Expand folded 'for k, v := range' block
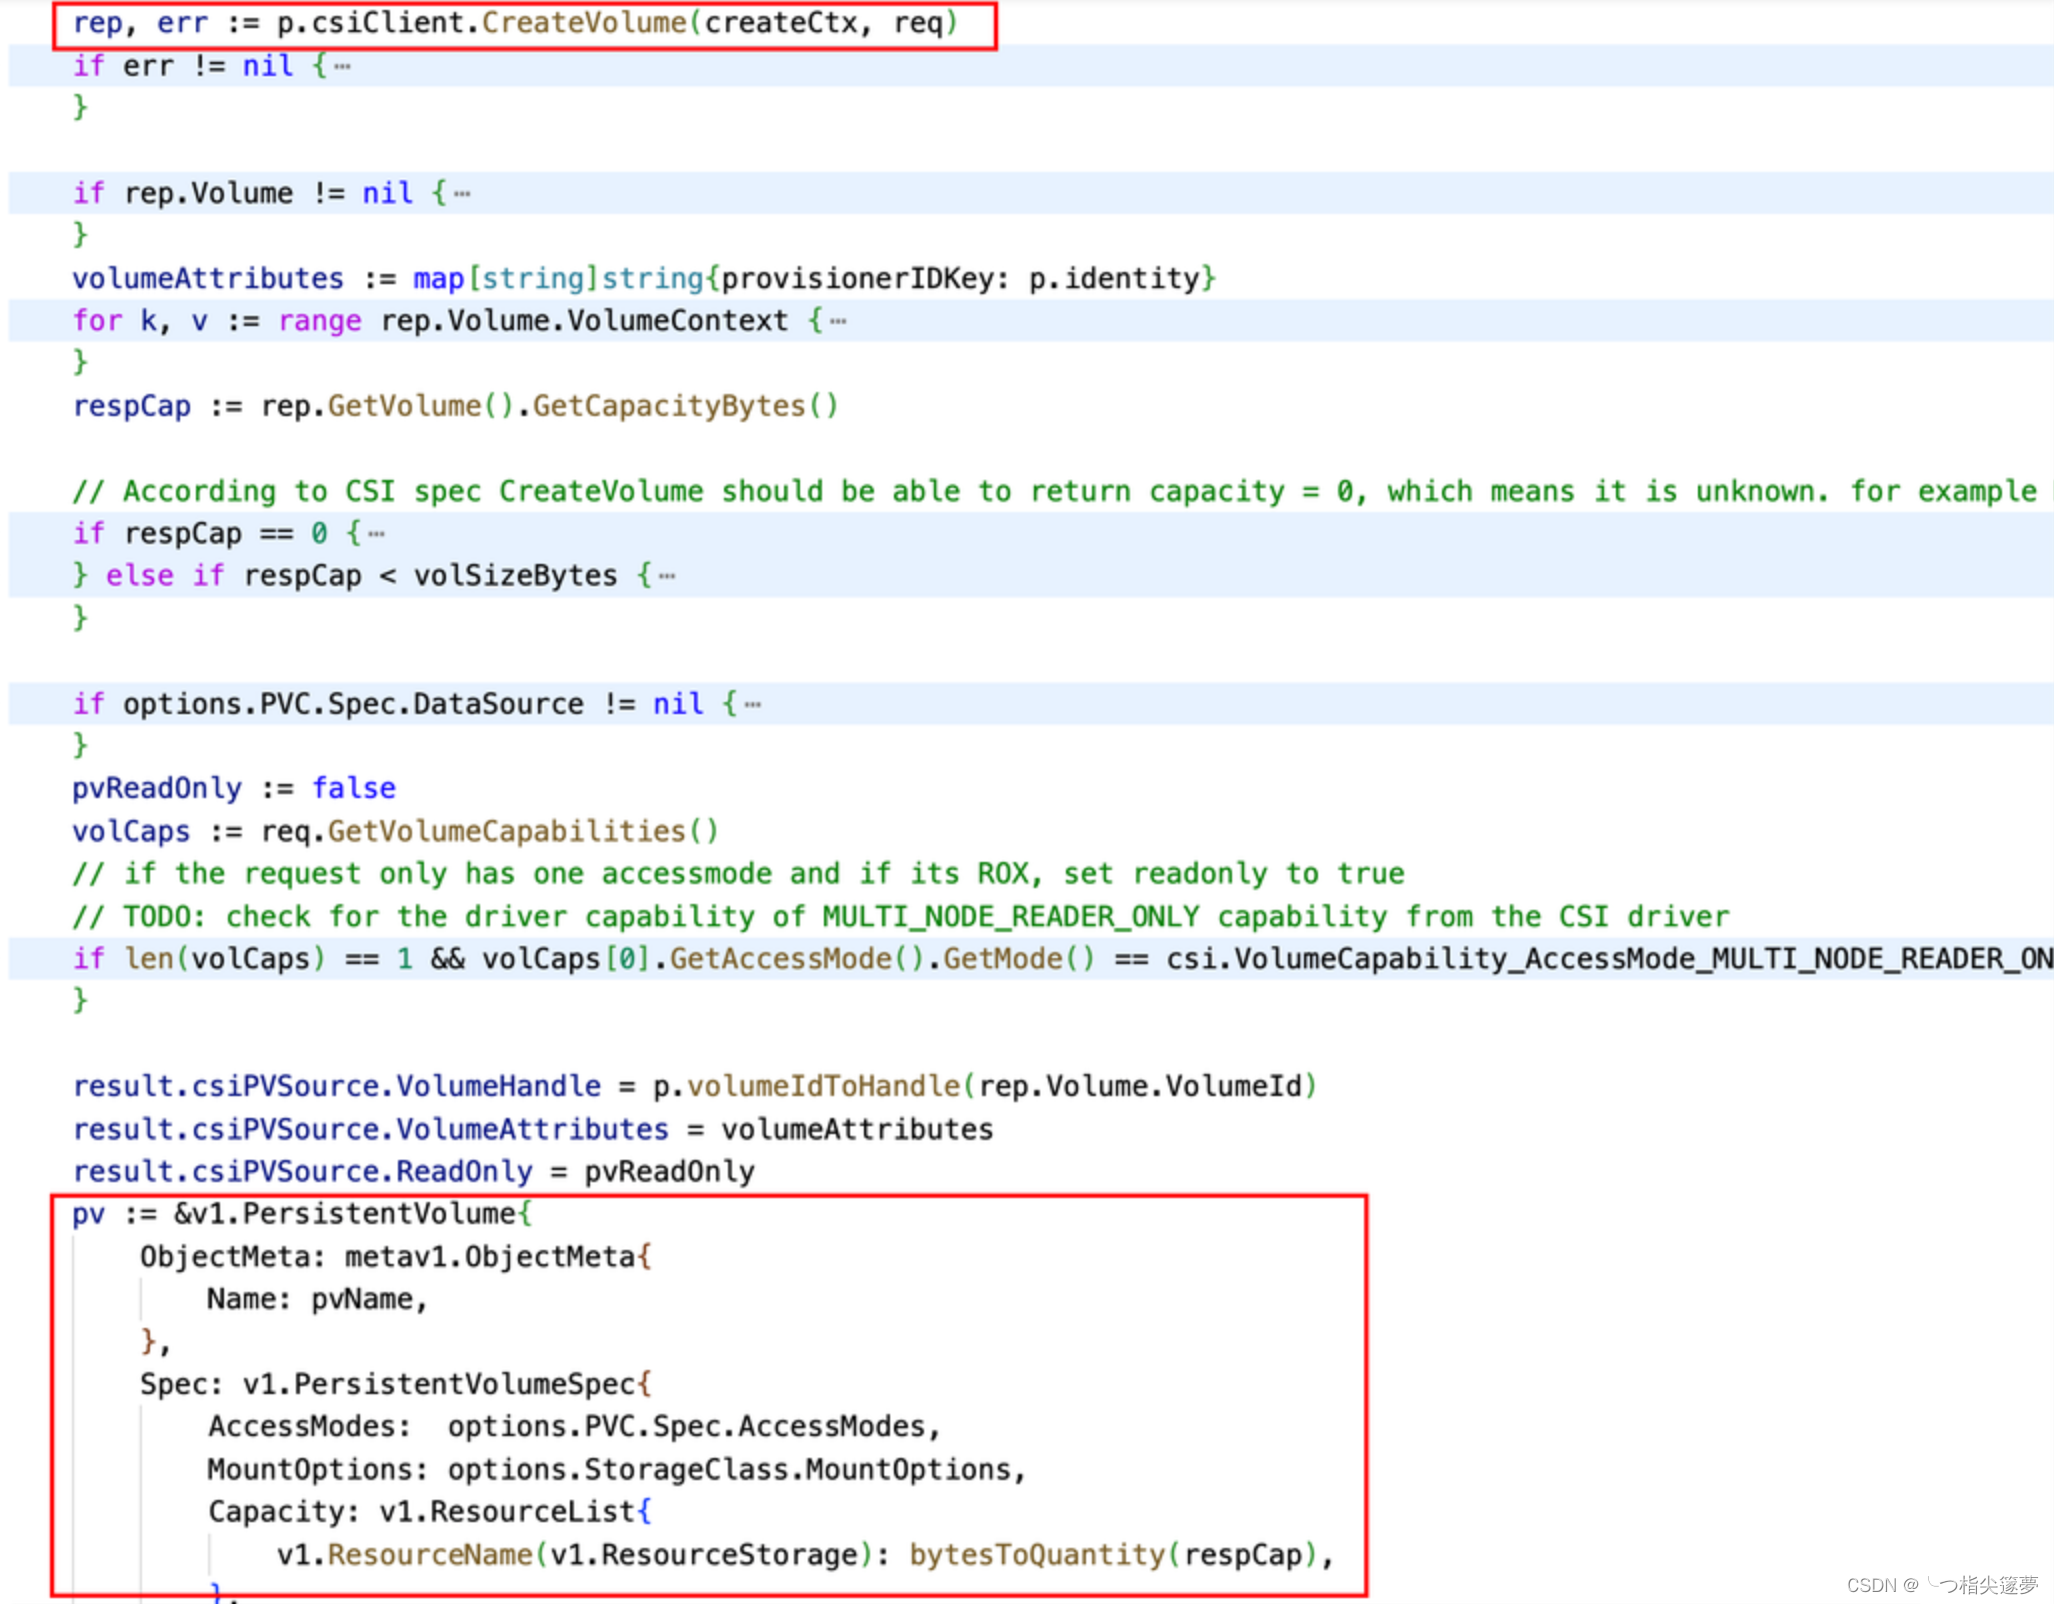The image size is (2054, 1604). tap(838, 322)
